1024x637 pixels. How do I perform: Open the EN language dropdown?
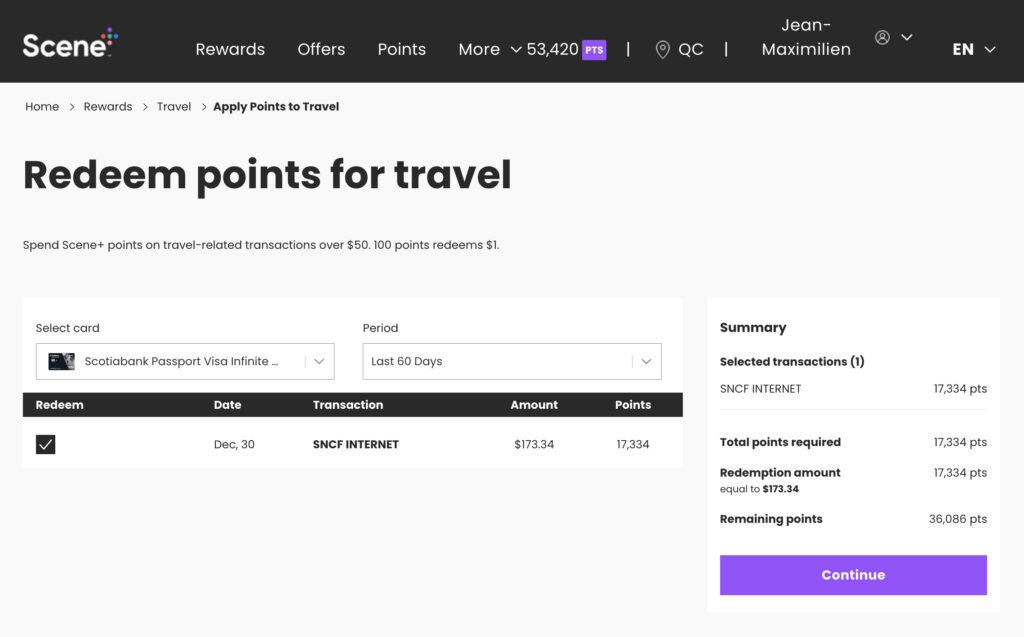pos(972,48)
